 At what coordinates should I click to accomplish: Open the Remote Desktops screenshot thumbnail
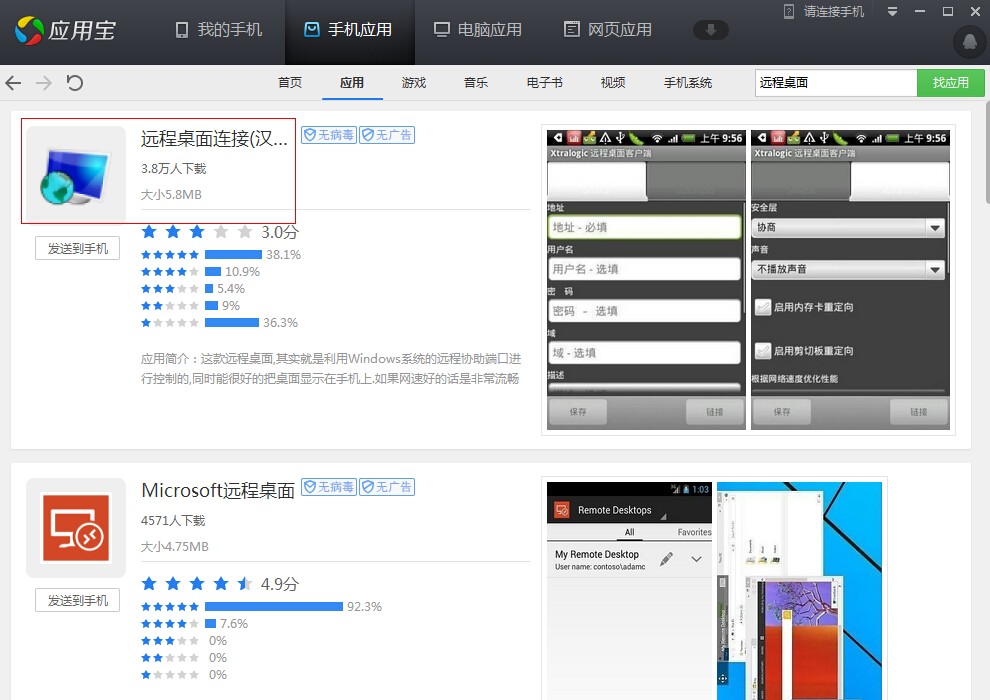629,590
